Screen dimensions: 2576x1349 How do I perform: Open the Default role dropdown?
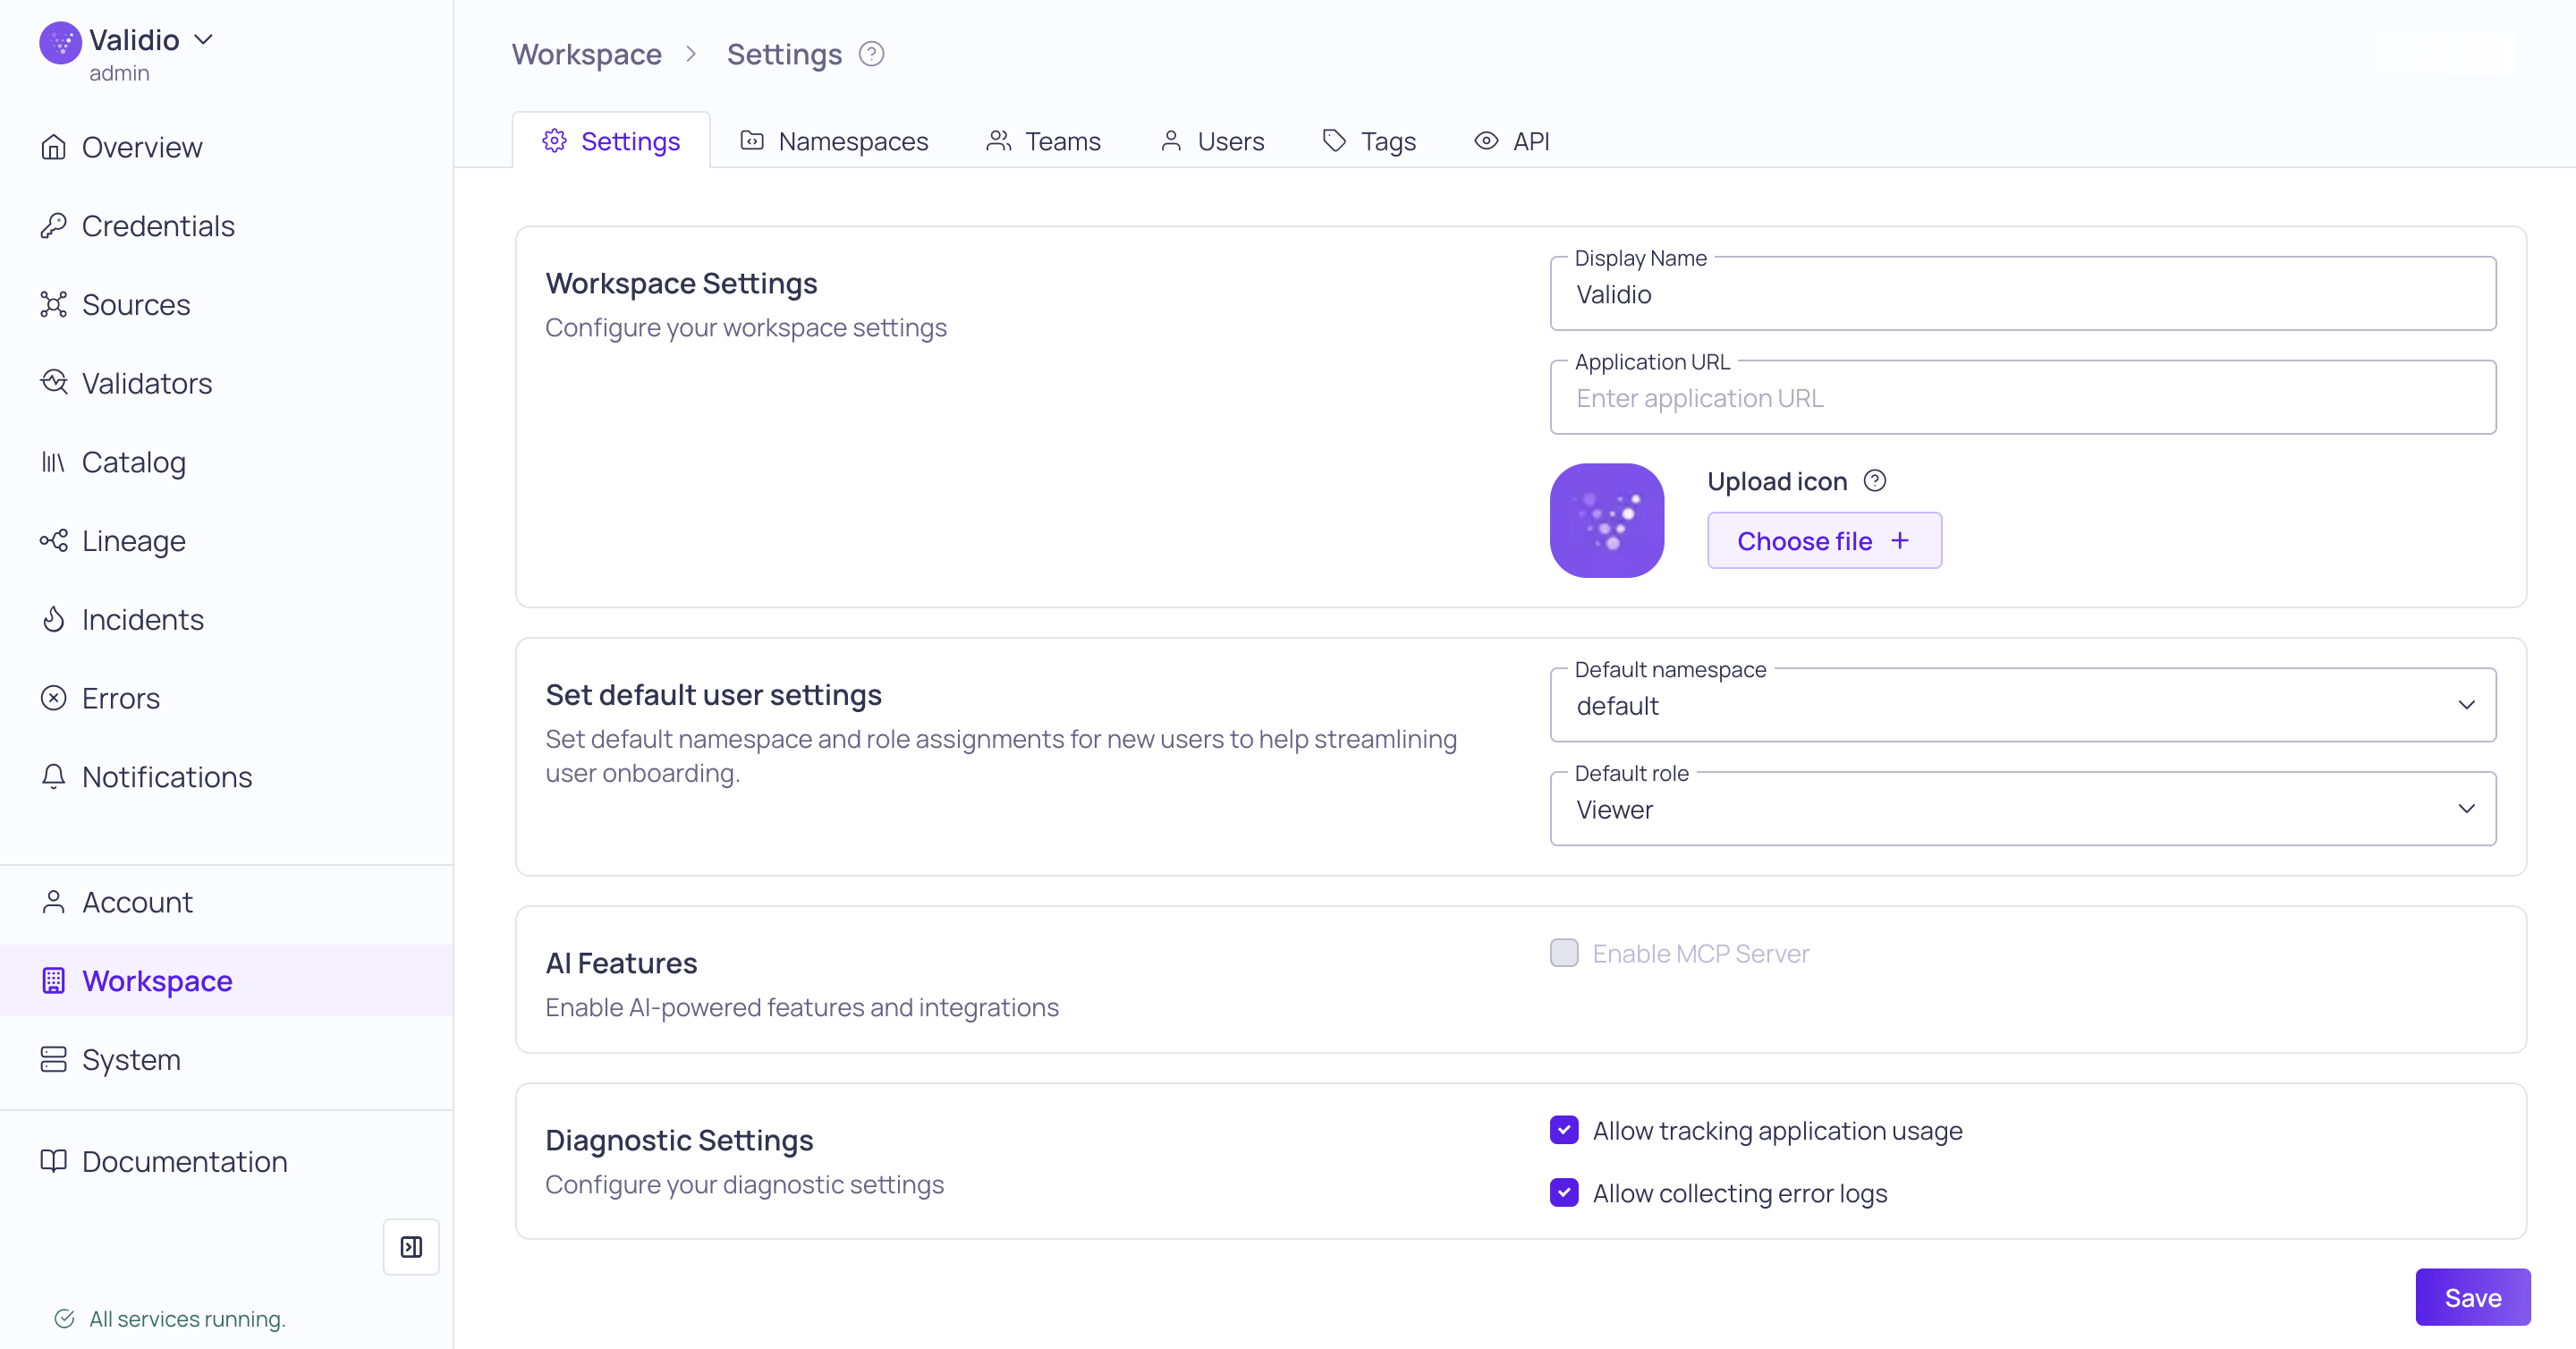(2022, 809)
